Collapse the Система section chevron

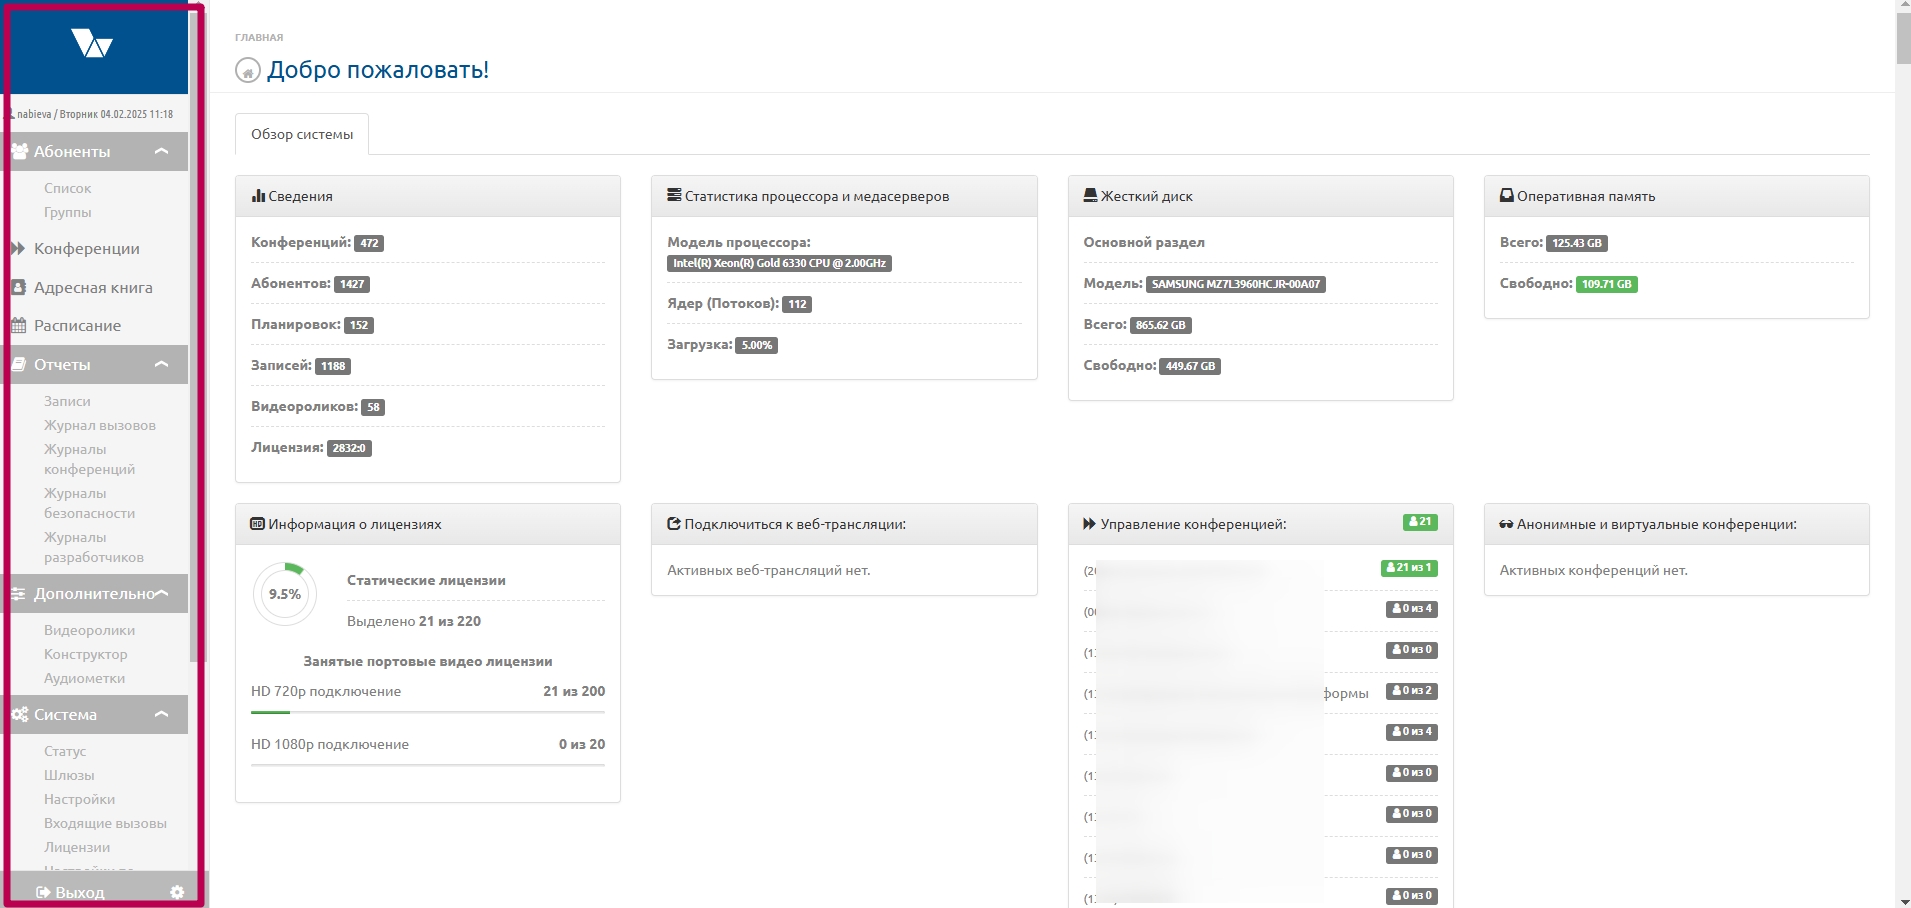click(161, 714)
